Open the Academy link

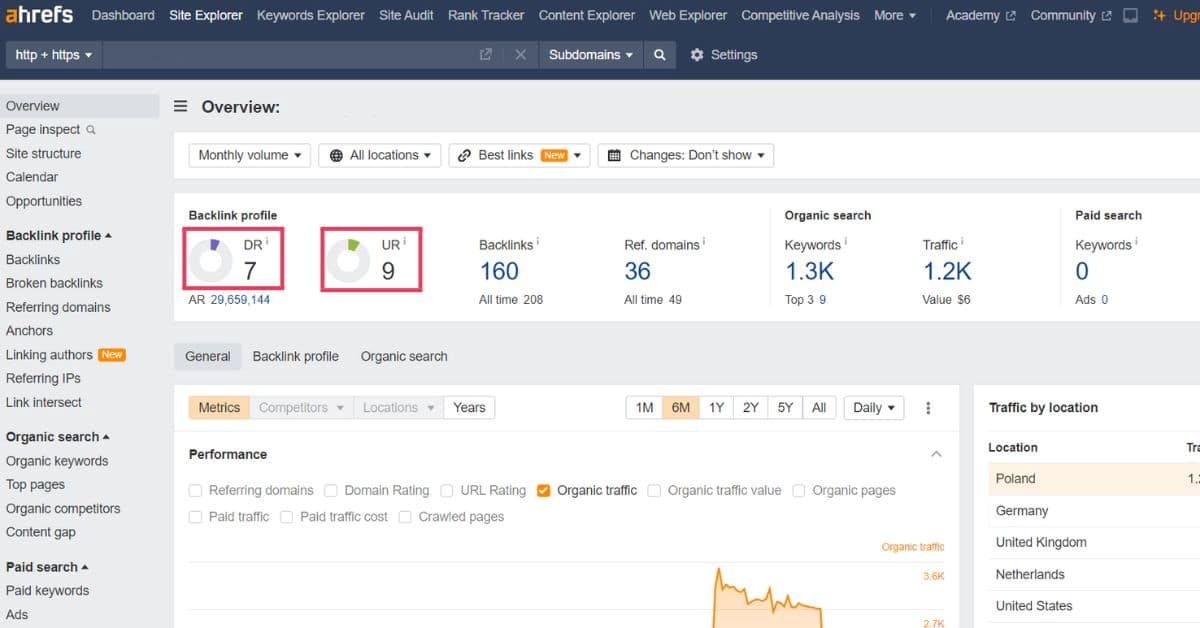[980, 15]
